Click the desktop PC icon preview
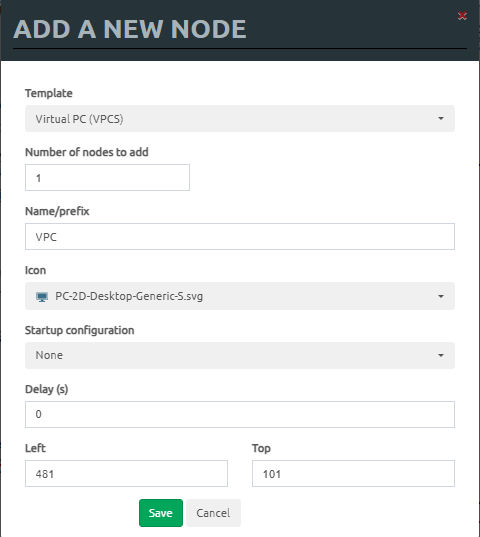The width and height of the screenshot is (480, 537). tap(42, 297)
